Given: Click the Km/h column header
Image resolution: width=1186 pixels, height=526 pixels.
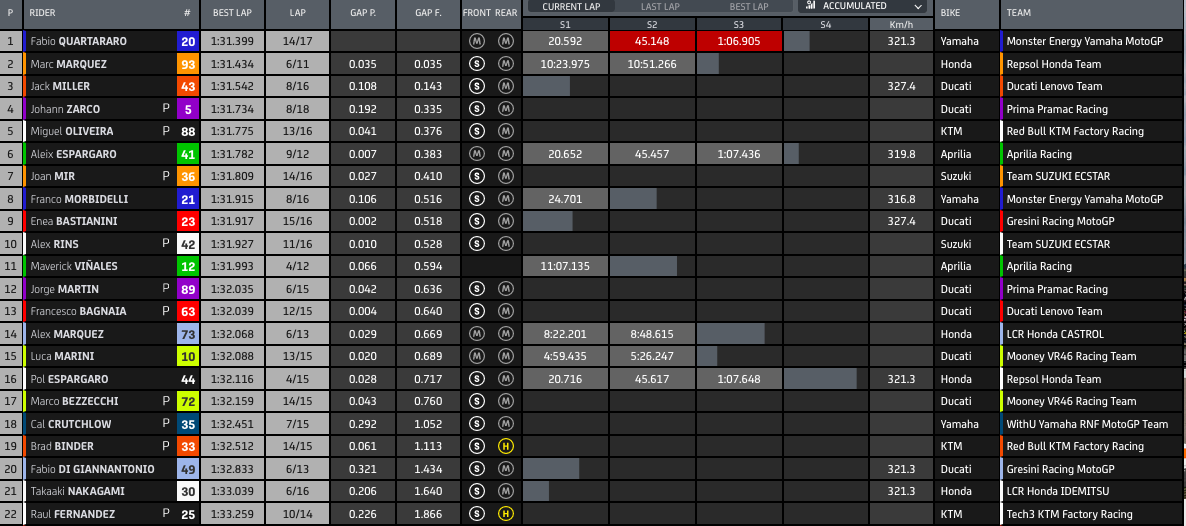Looking at the screenshot, I should tap(901, 24).
